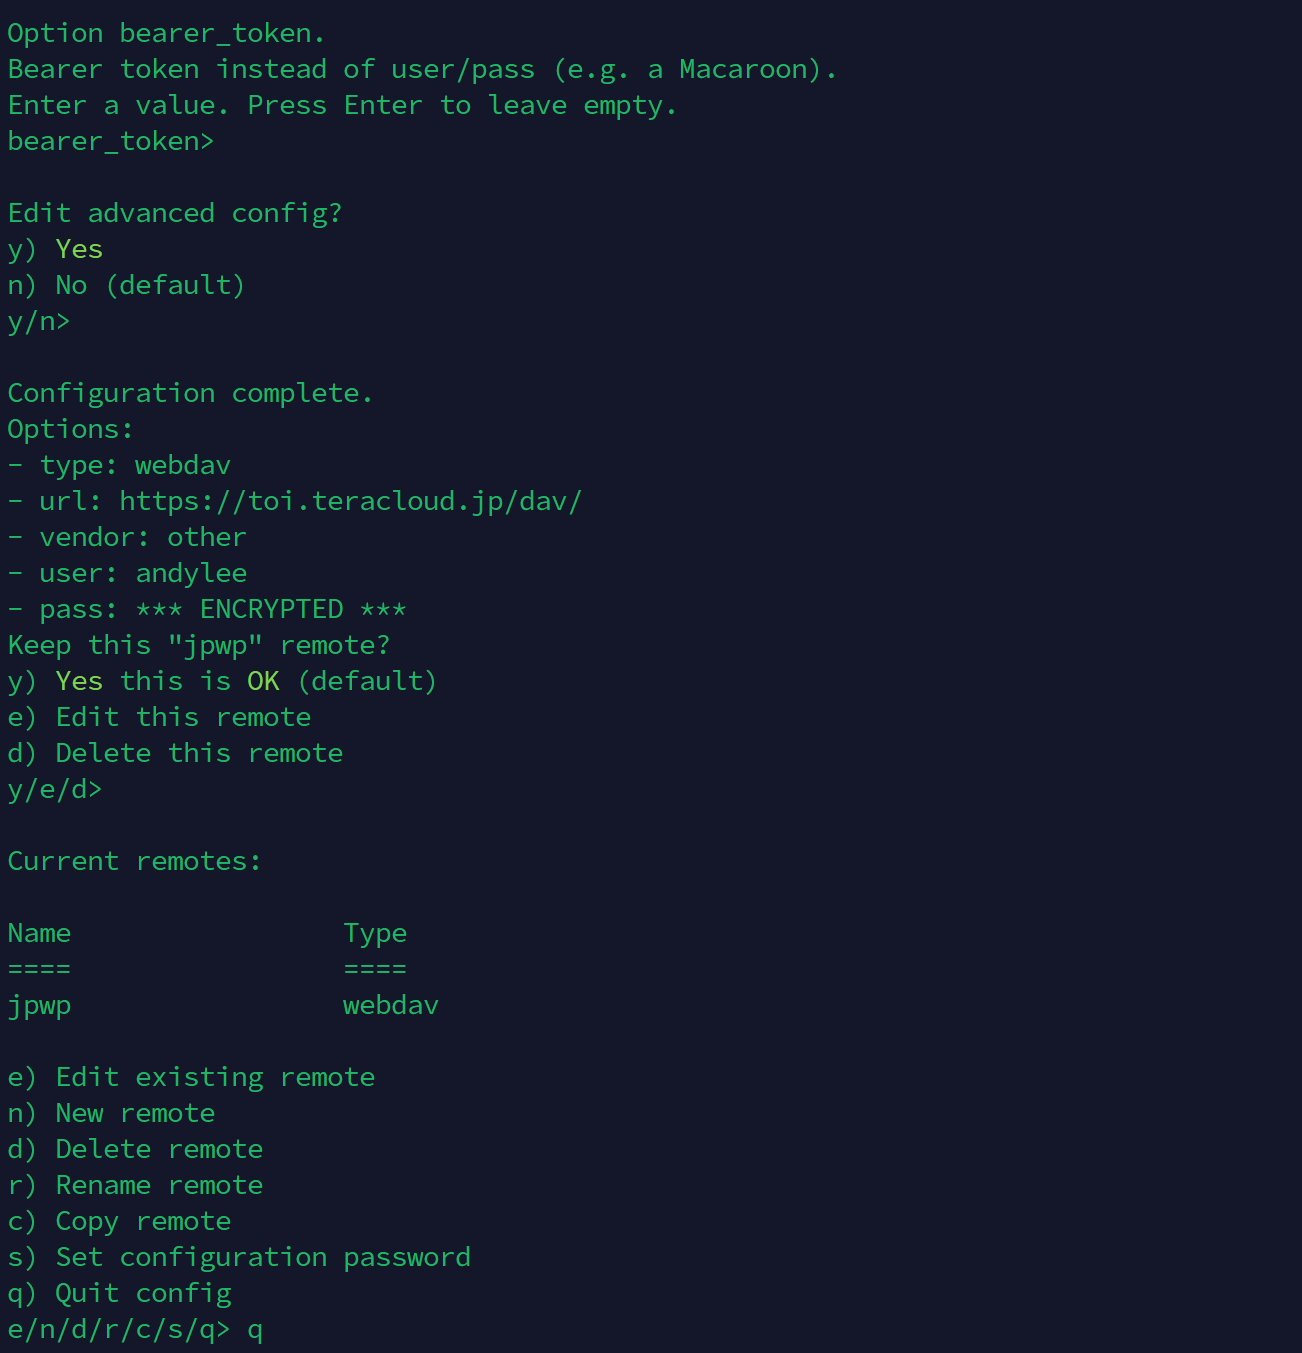Select the 'y) Yes' advanced config option
The image size is (1302, 1353).
pyautogui.click(x=55, y=249)
